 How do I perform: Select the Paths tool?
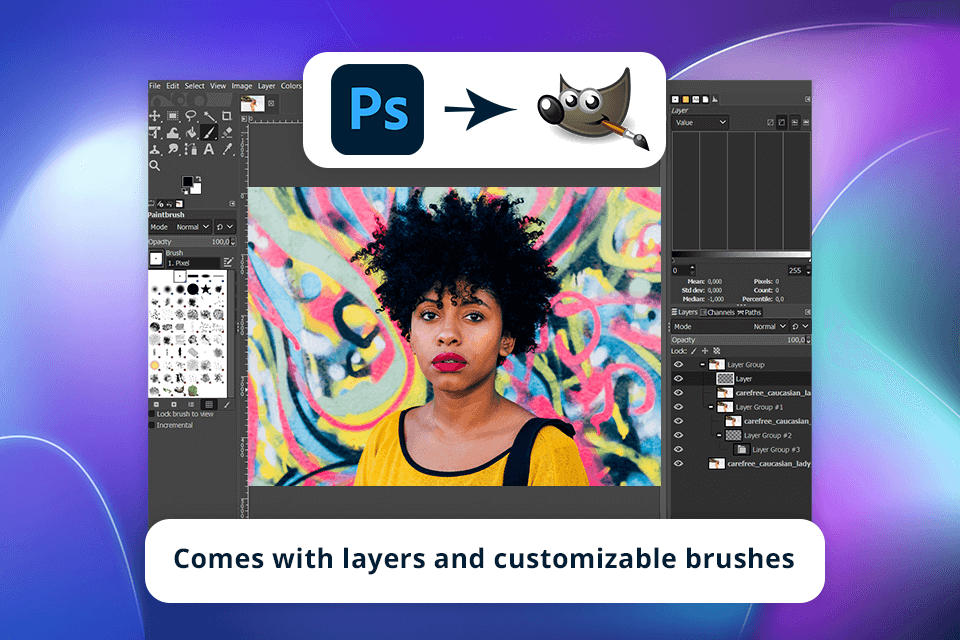191,149
